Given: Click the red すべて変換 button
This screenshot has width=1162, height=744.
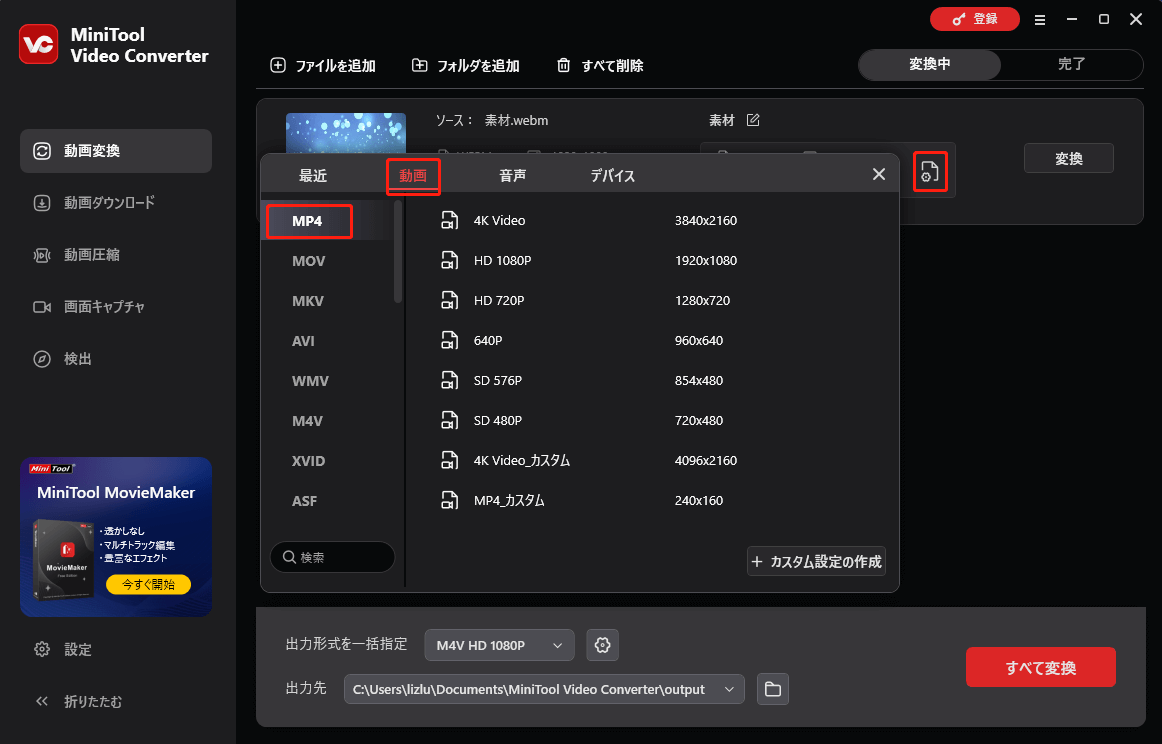Looking at the screenshot, I should point(1040,667).
